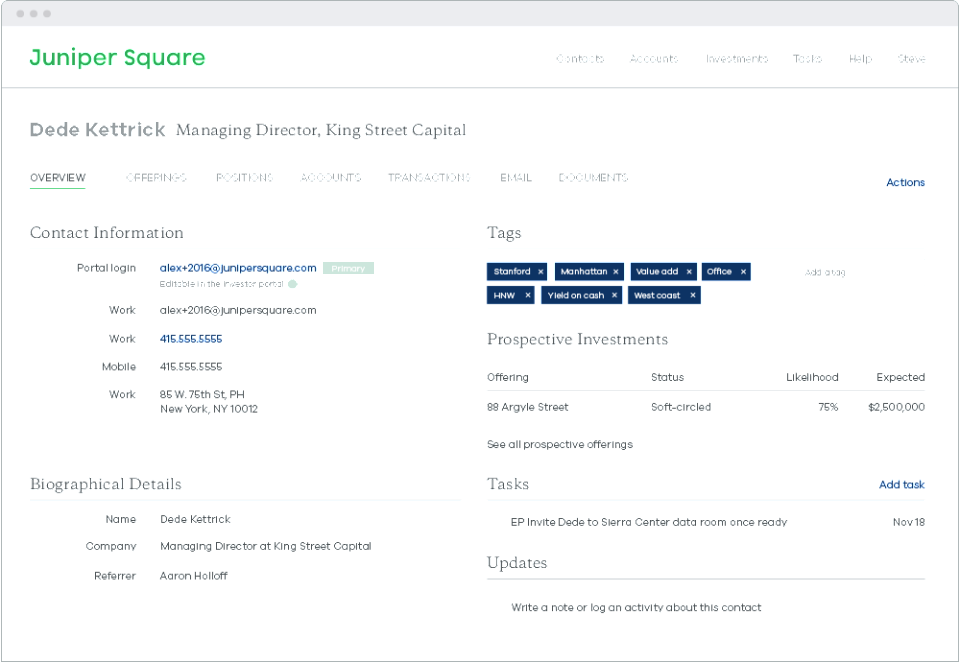
Task: Open the More menu in top navigation
Action: pos(911,59)
